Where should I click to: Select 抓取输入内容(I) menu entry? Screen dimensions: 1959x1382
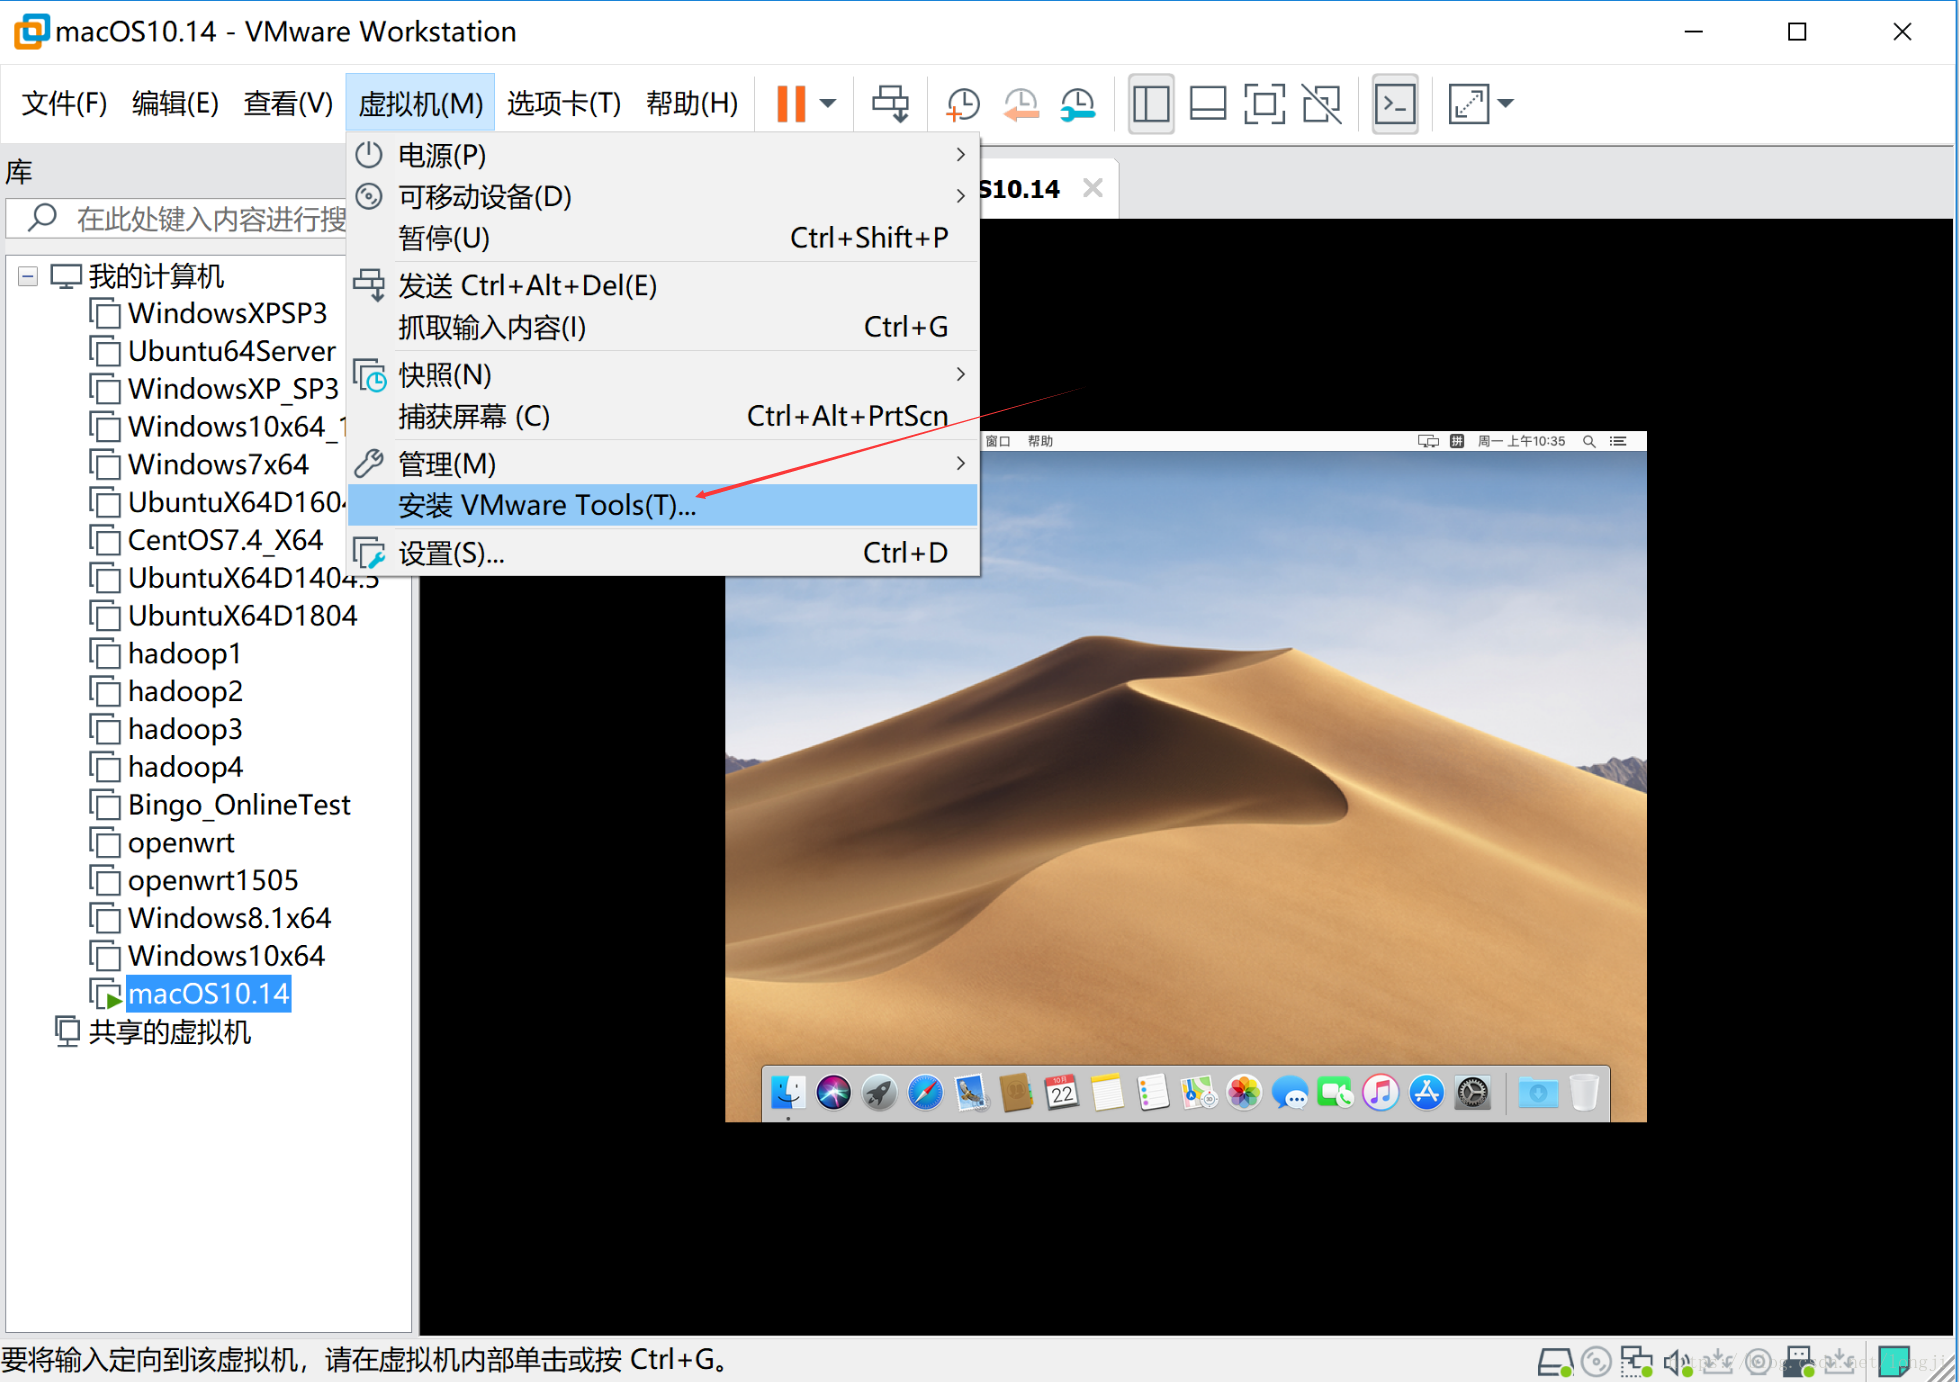pyautogui.click(x=663, y=327)
